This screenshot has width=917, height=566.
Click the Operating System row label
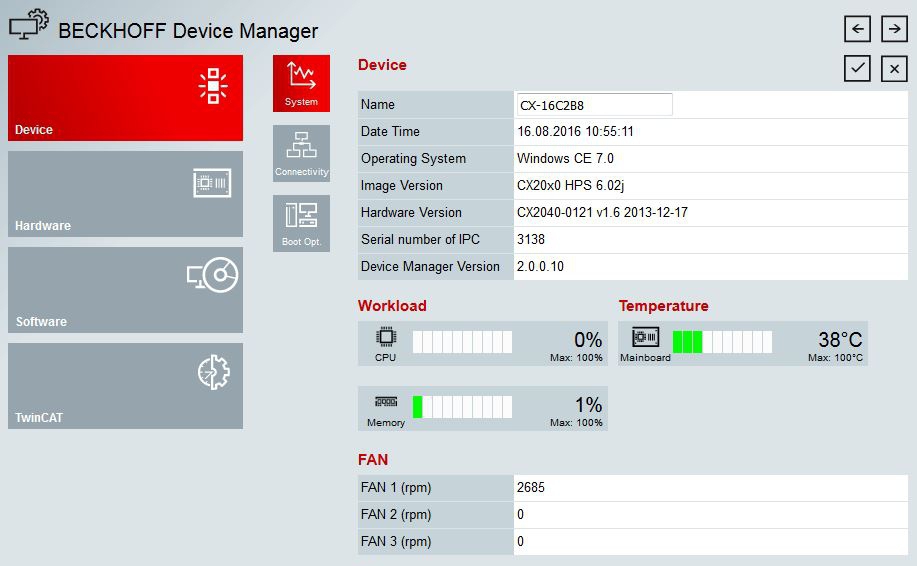413,158
